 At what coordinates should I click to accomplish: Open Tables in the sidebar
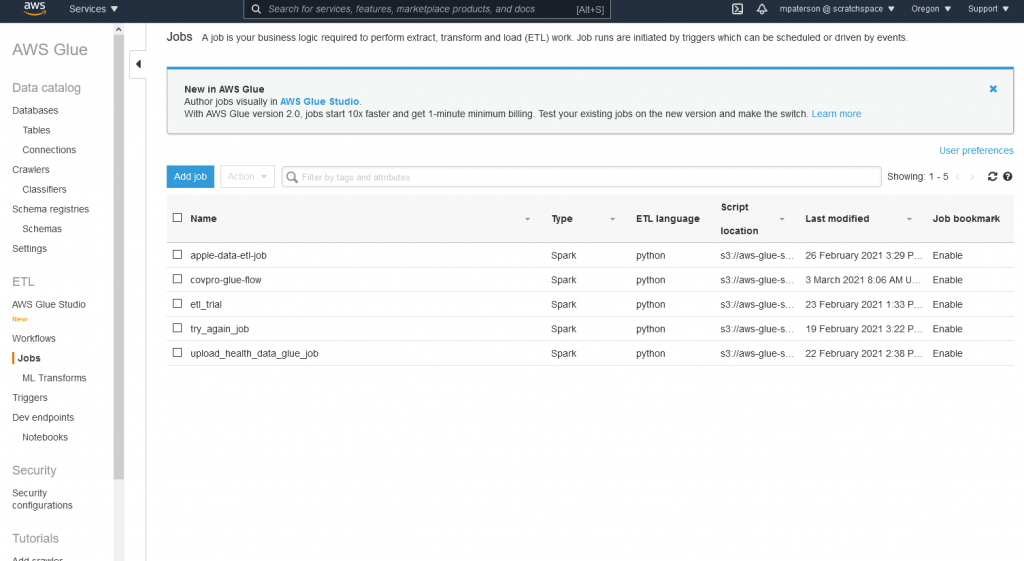pyautogui.click(x=36, y=130)
